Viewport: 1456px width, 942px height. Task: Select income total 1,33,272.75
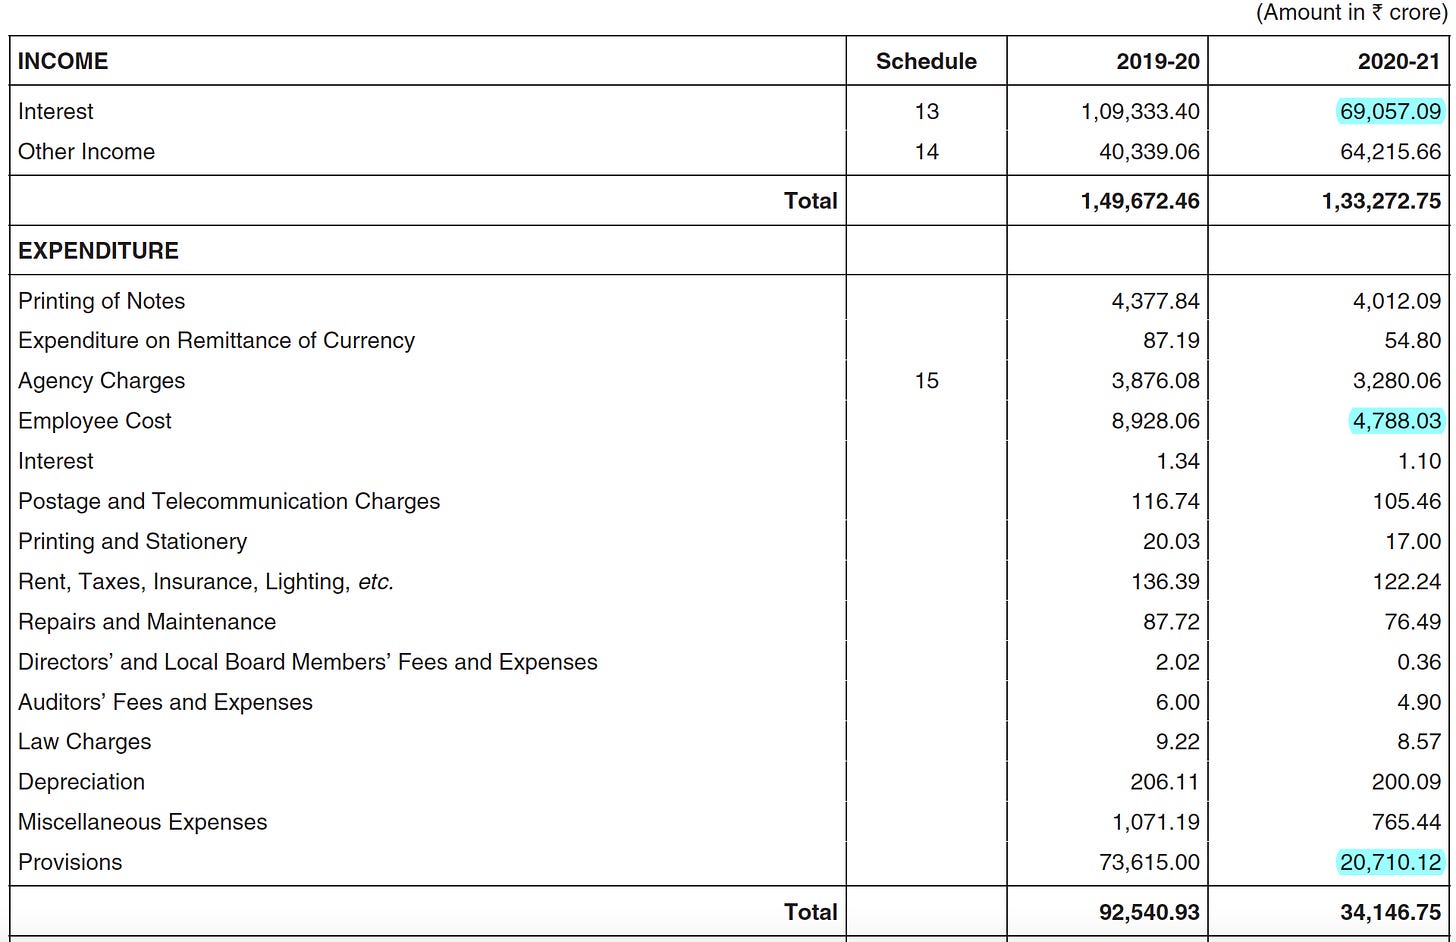coord(1382,201)
